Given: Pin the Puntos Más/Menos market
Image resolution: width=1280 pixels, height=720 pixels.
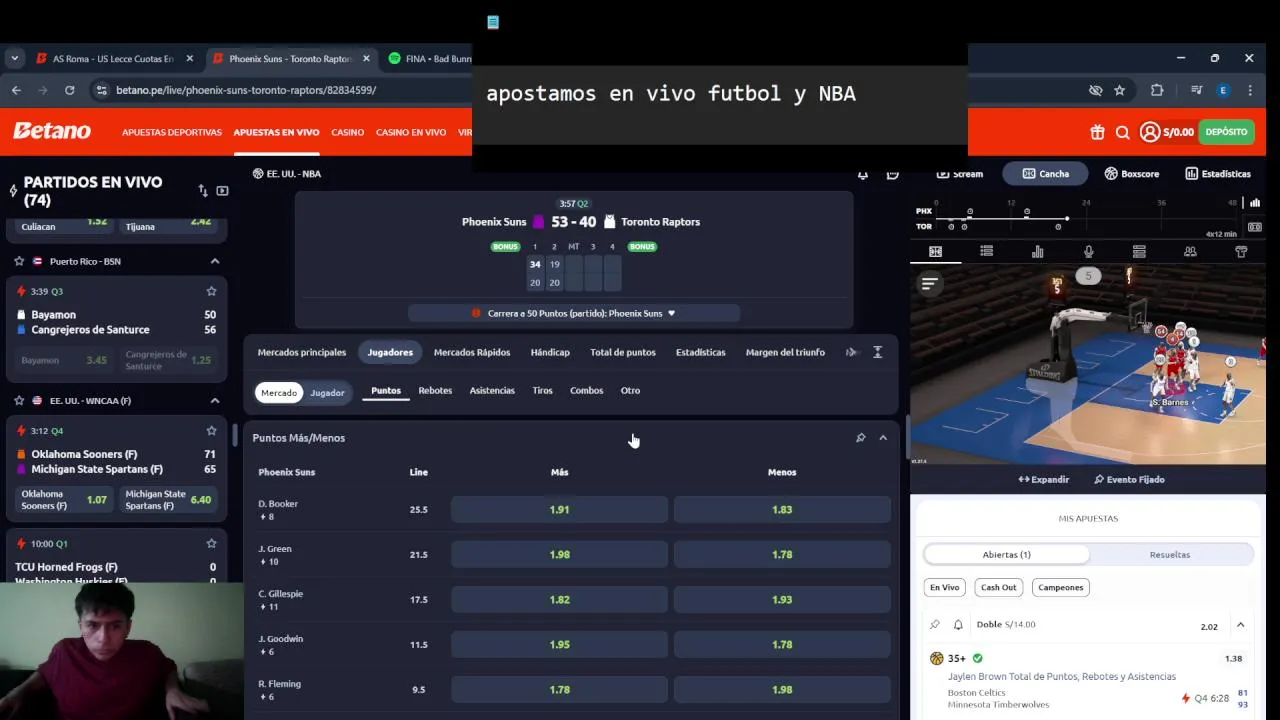Looking at the screenshot, I should click(x=860, y=438).
